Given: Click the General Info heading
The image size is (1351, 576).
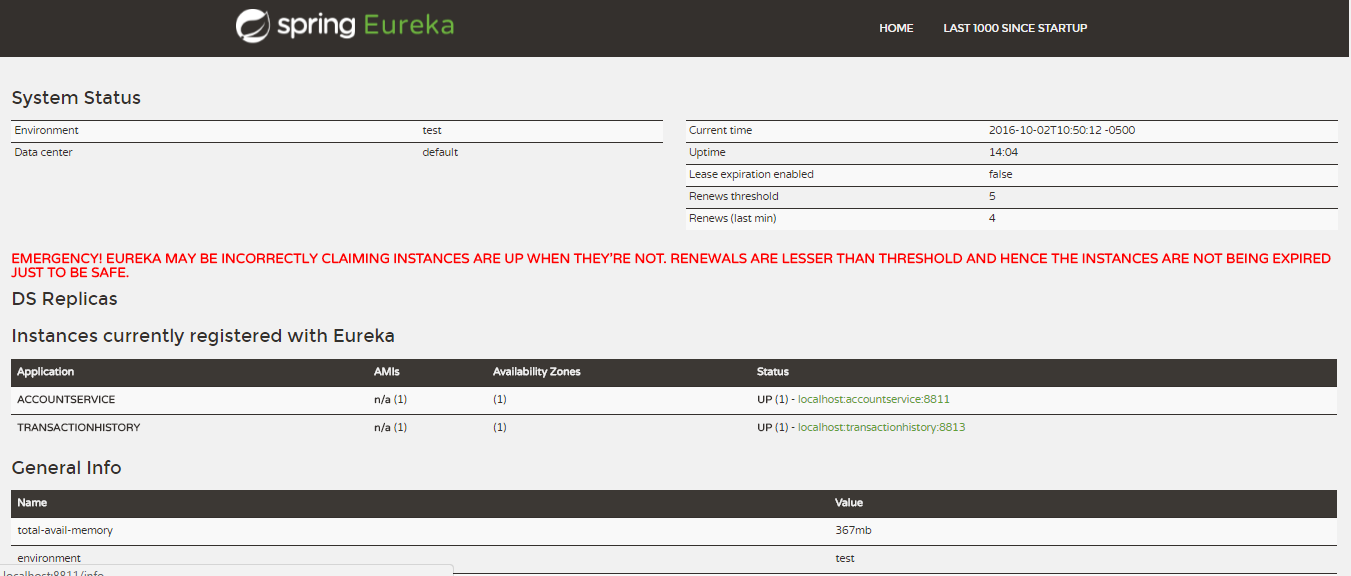Looking at the screenshot, I should pyautogui.click(x=66, y=468).
